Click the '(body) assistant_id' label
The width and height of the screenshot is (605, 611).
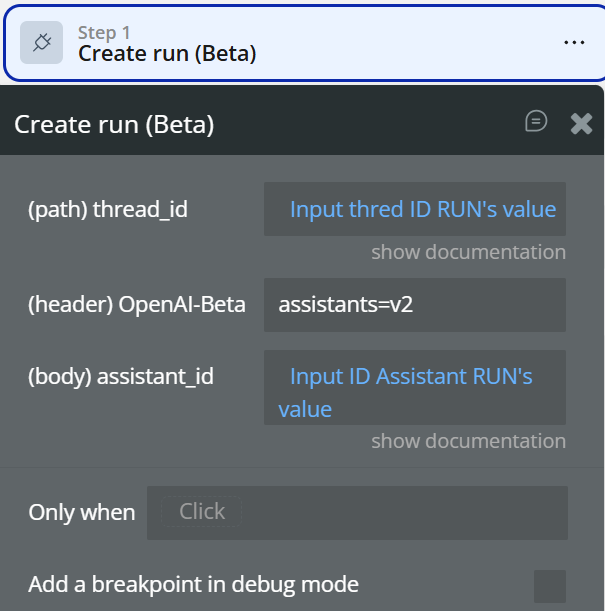(x=120, y=377)
